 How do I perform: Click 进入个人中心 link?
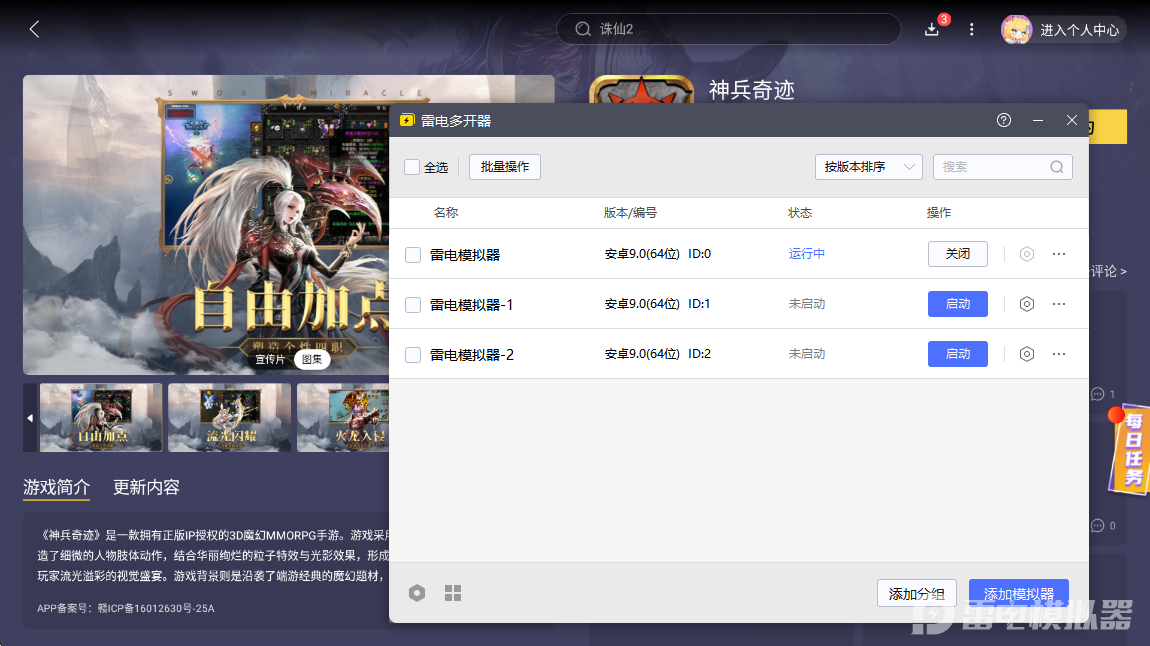pos(1080,30)
